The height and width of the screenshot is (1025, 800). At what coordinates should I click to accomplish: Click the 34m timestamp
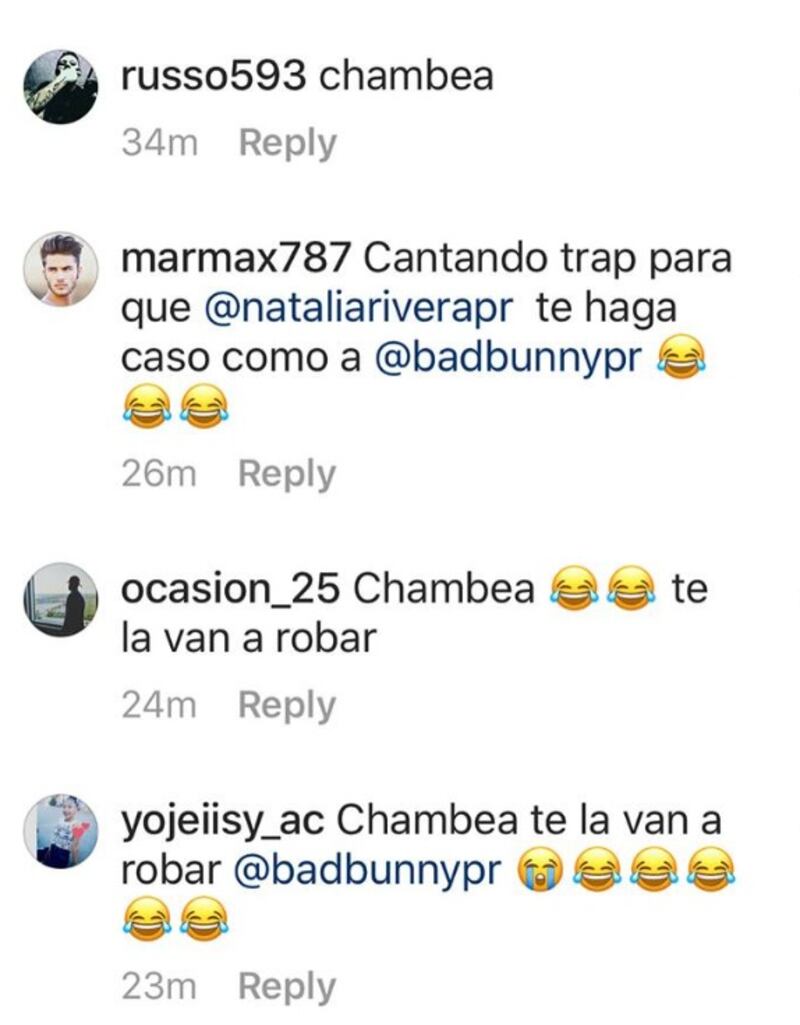159,143
